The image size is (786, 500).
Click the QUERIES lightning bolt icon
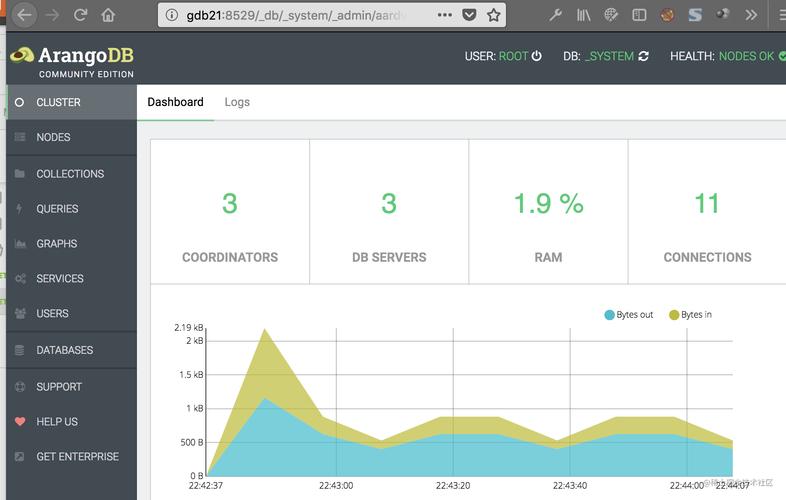pos(20,208)
